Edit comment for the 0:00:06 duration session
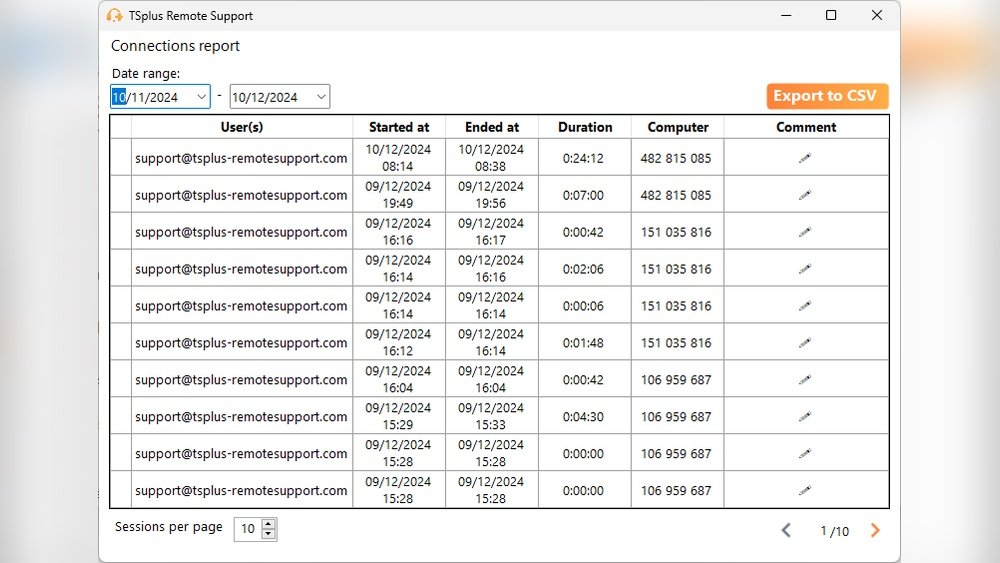This screenshot has height=563, width=1000. click(x=805, y=305)
